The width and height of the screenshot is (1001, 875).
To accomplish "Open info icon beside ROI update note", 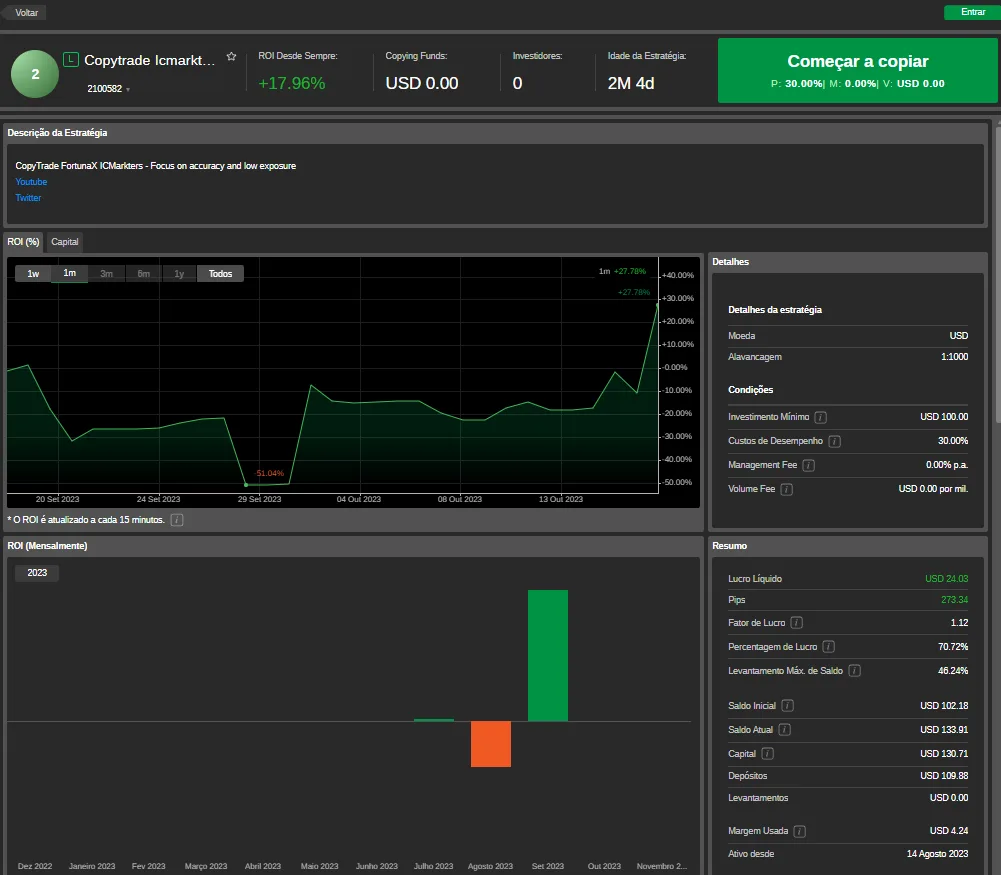I will coord(177,520).
